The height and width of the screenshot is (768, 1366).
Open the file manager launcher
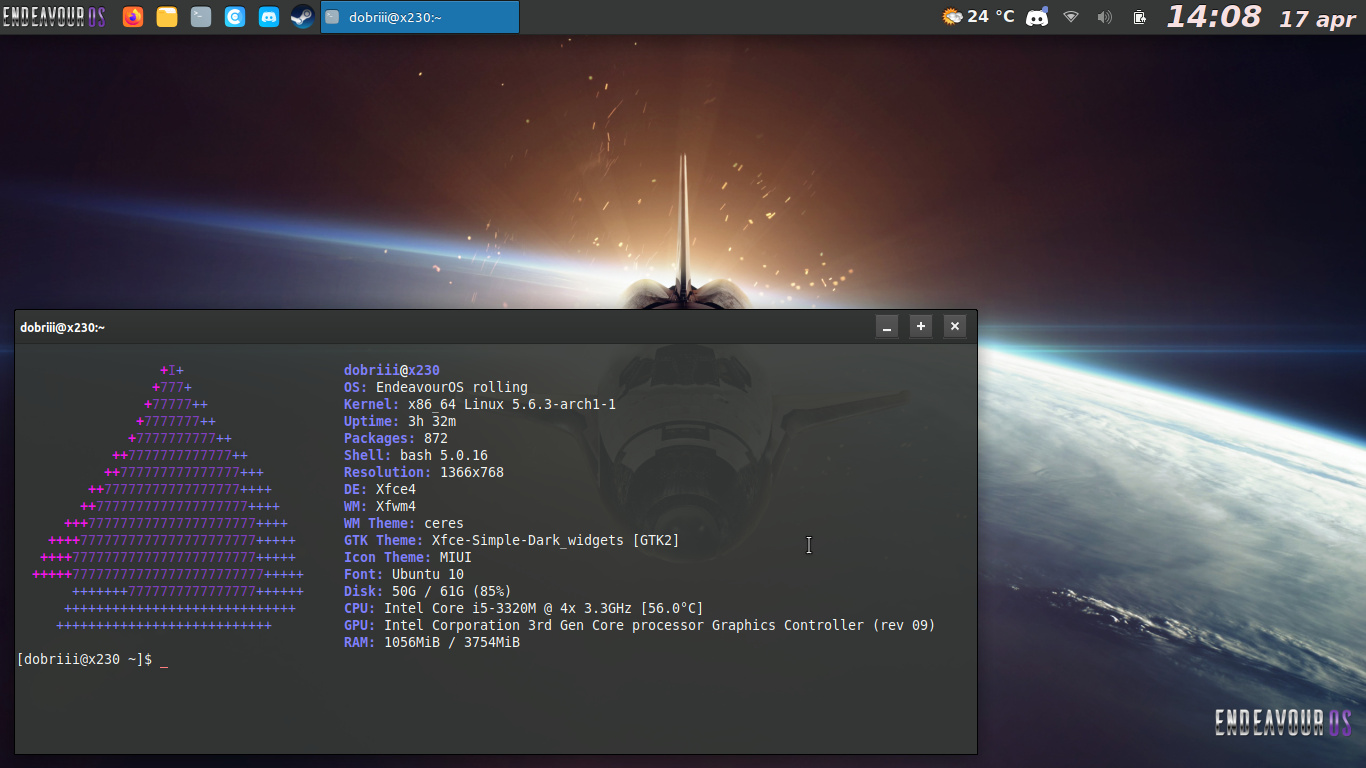tap(167, 17)
